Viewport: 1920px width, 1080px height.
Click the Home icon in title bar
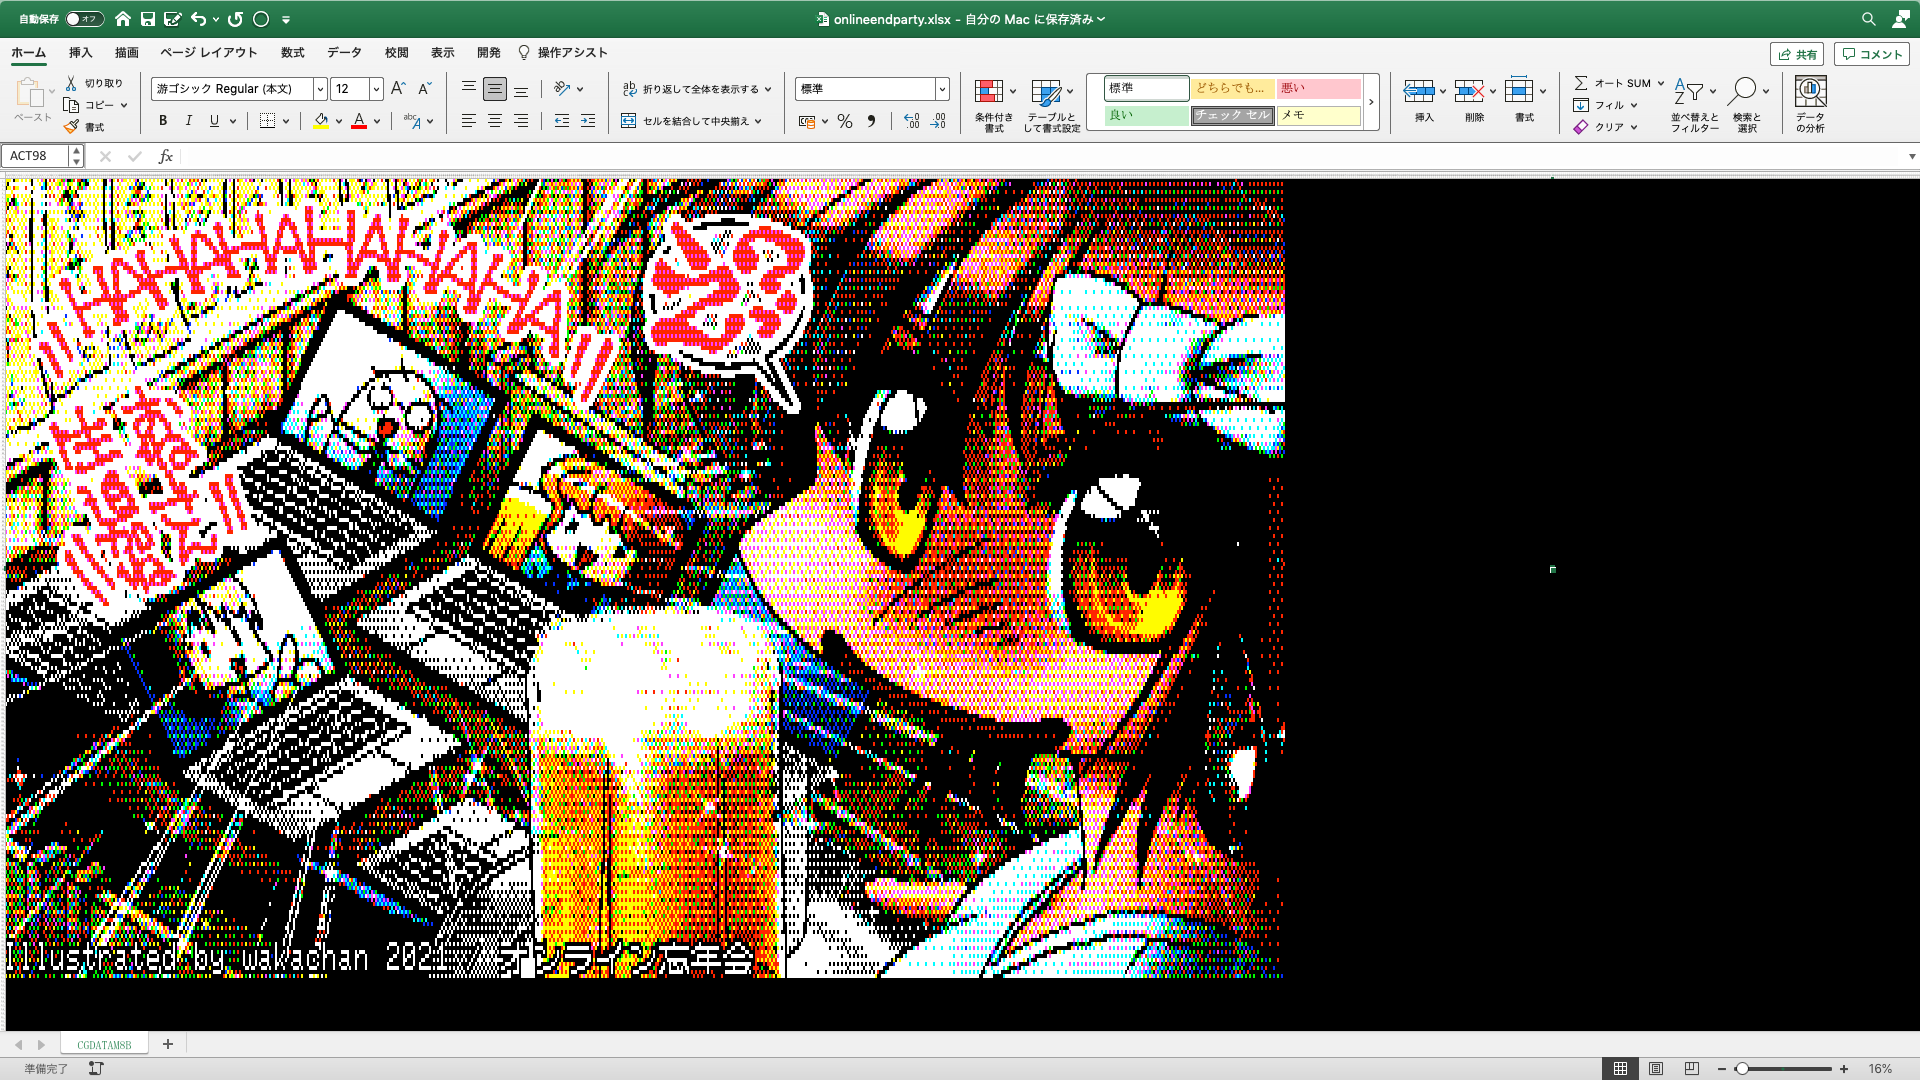coord(122,19)
